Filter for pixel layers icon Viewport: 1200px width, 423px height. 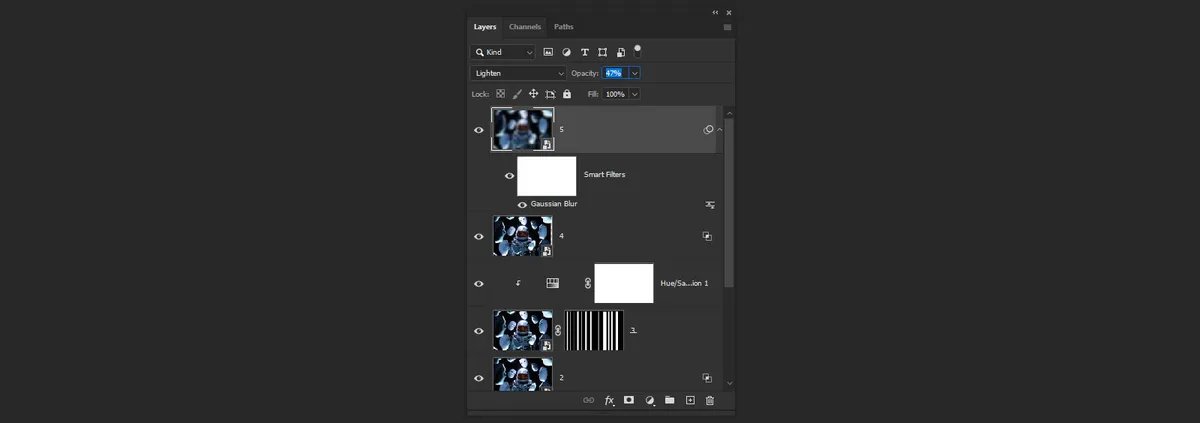point(548,52)
